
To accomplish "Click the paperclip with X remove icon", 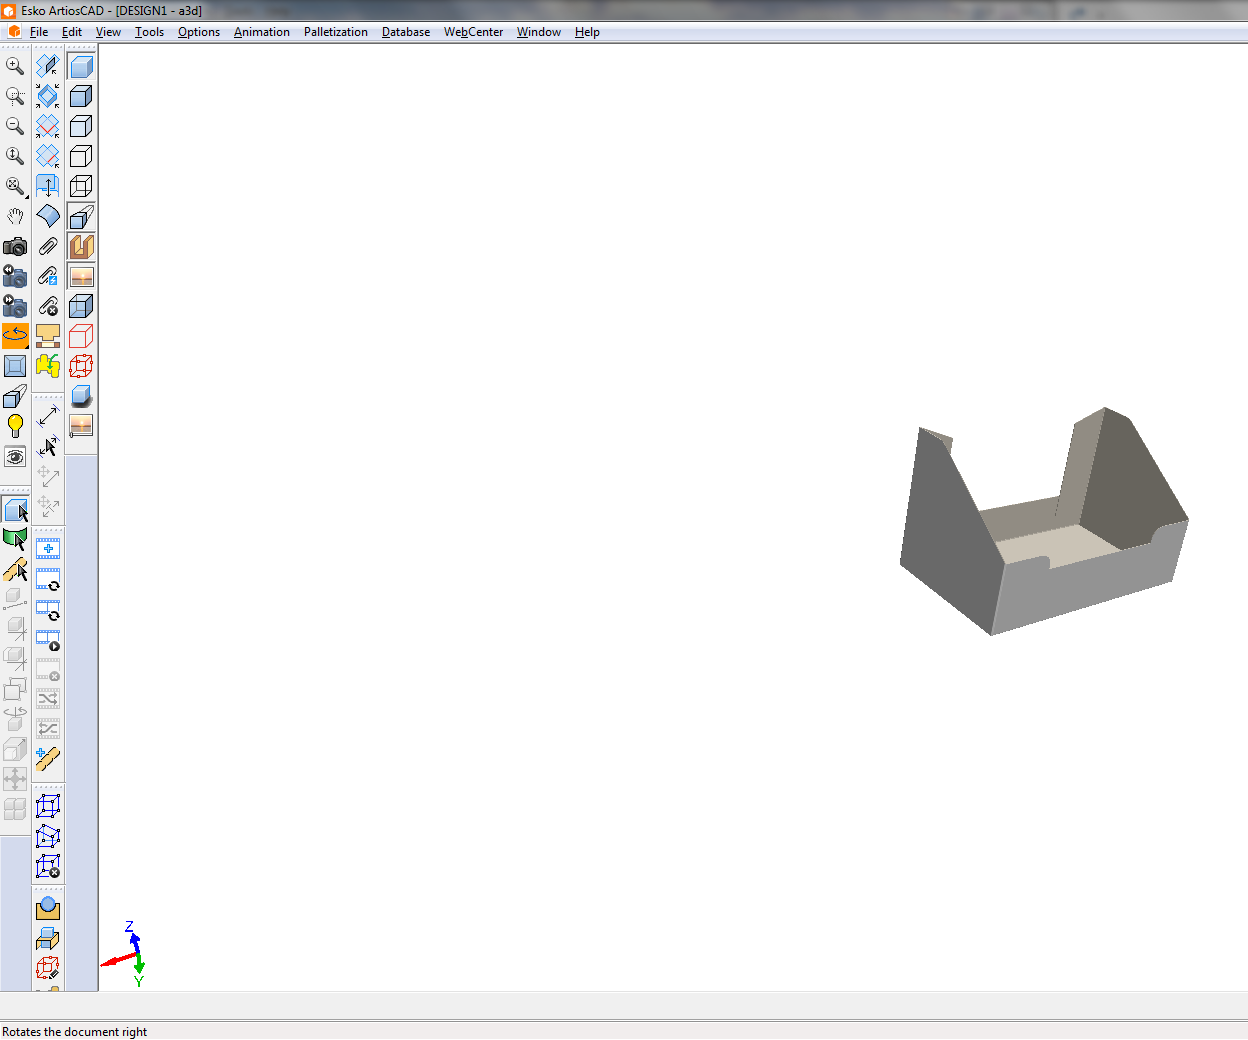I will point(48,306).
